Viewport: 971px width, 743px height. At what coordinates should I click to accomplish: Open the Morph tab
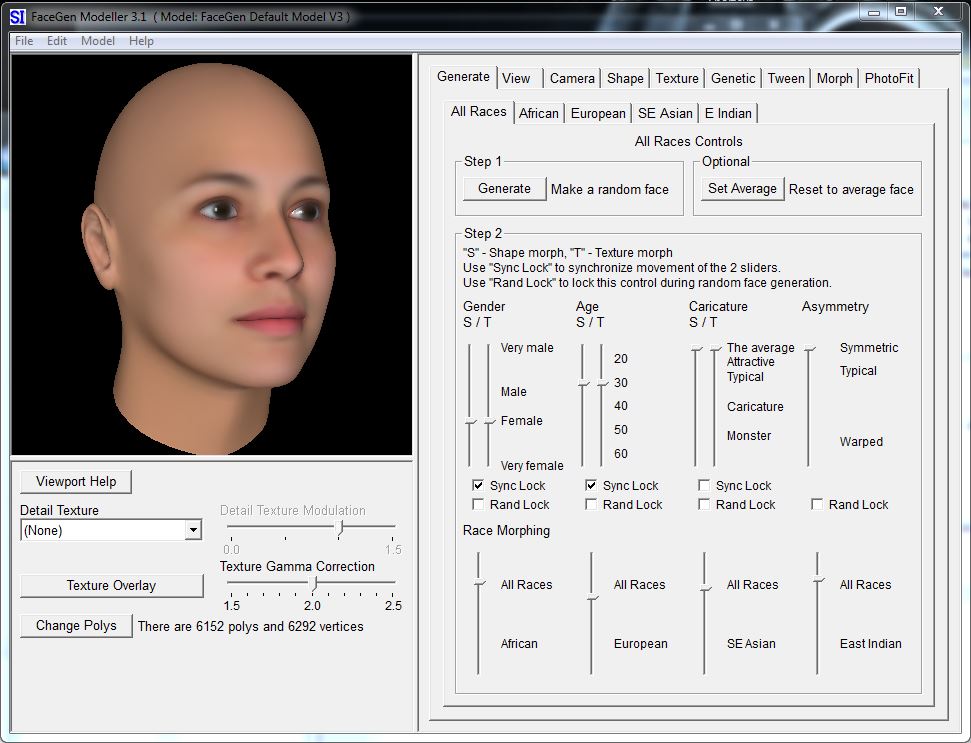click(x=834, y=78)
